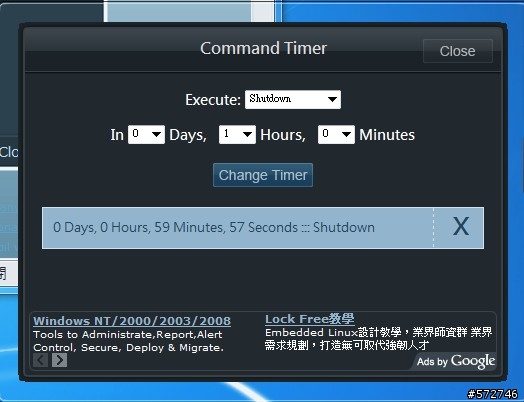
Task: Select the active countdown timer entry
Action: tap(238, 228)
